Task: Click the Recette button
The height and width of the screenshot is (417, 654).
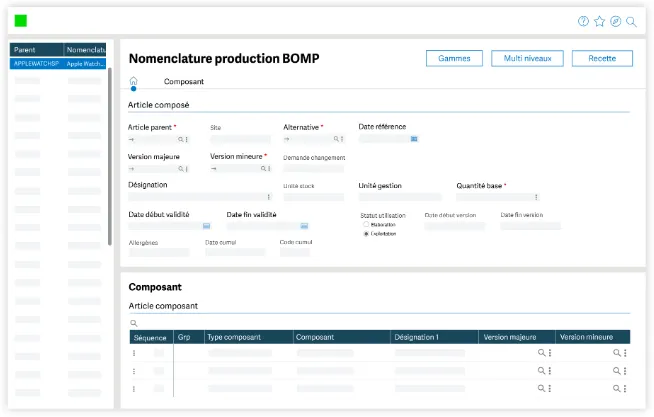Action: click(602, 58)
